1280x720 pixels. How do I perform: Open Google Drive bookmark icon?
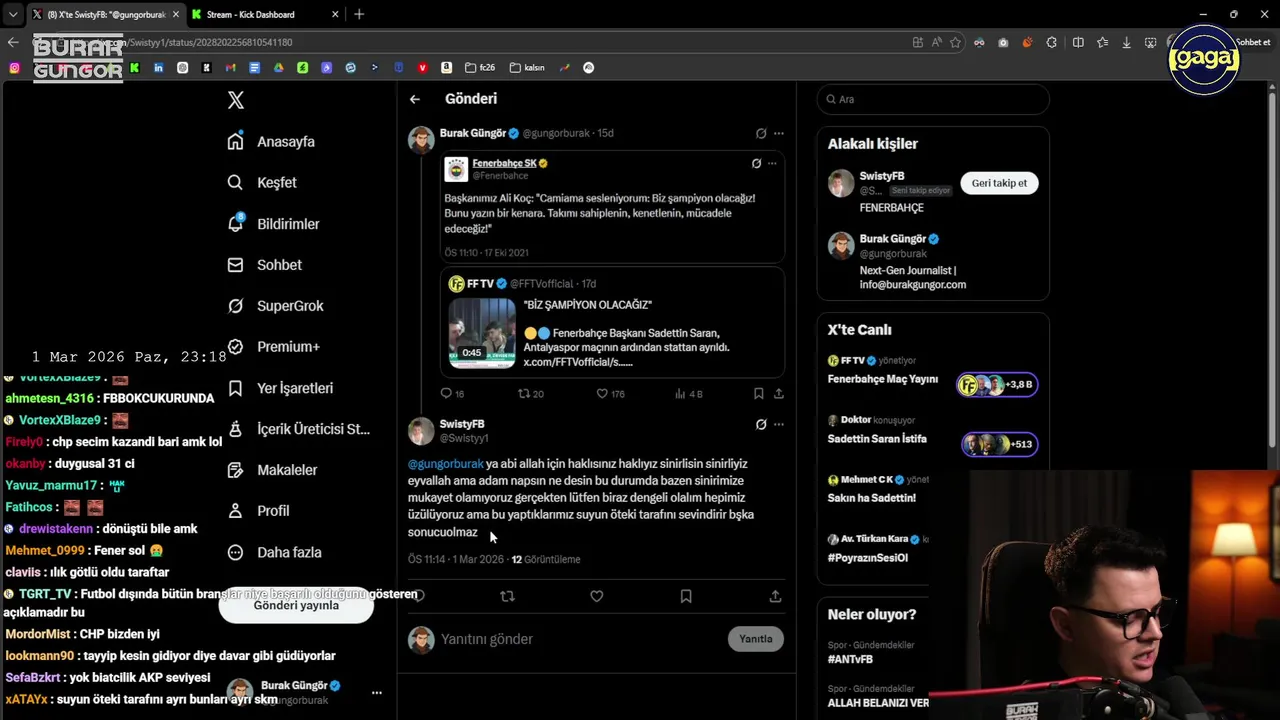coord(278,68)
